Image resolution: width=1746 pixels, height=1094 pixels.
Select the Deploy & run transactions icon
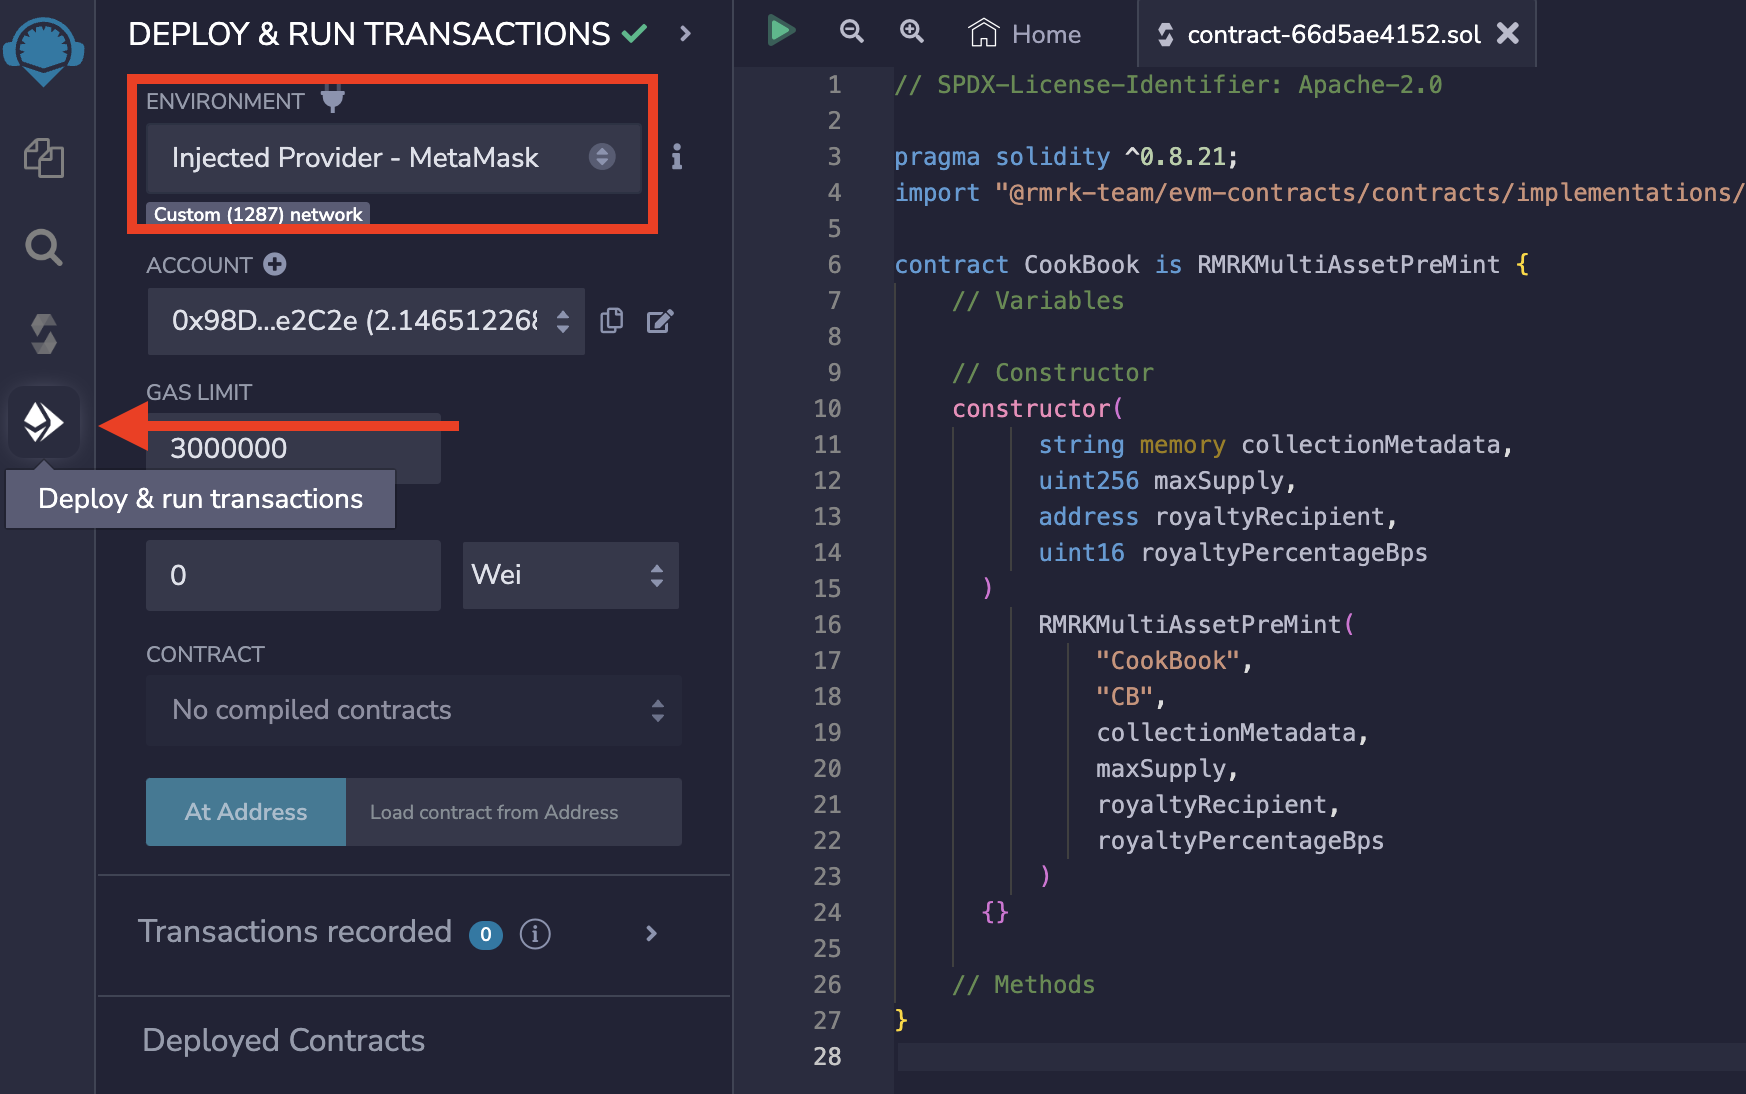[x=44, y=422]
